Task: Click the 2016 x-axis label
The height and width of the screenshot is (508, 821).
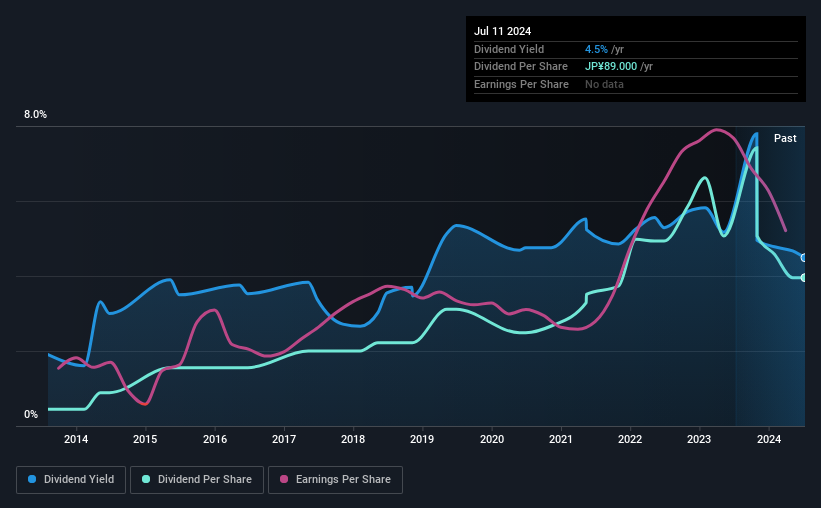Action: pyautogui.click(x=215, y=439)
